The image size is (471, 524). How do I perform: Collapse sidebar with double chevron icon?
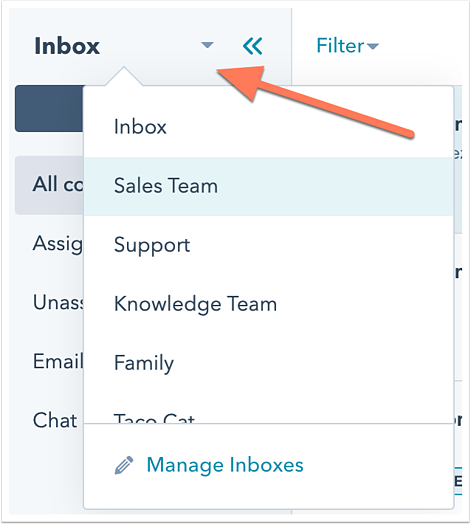click(253, 46)
